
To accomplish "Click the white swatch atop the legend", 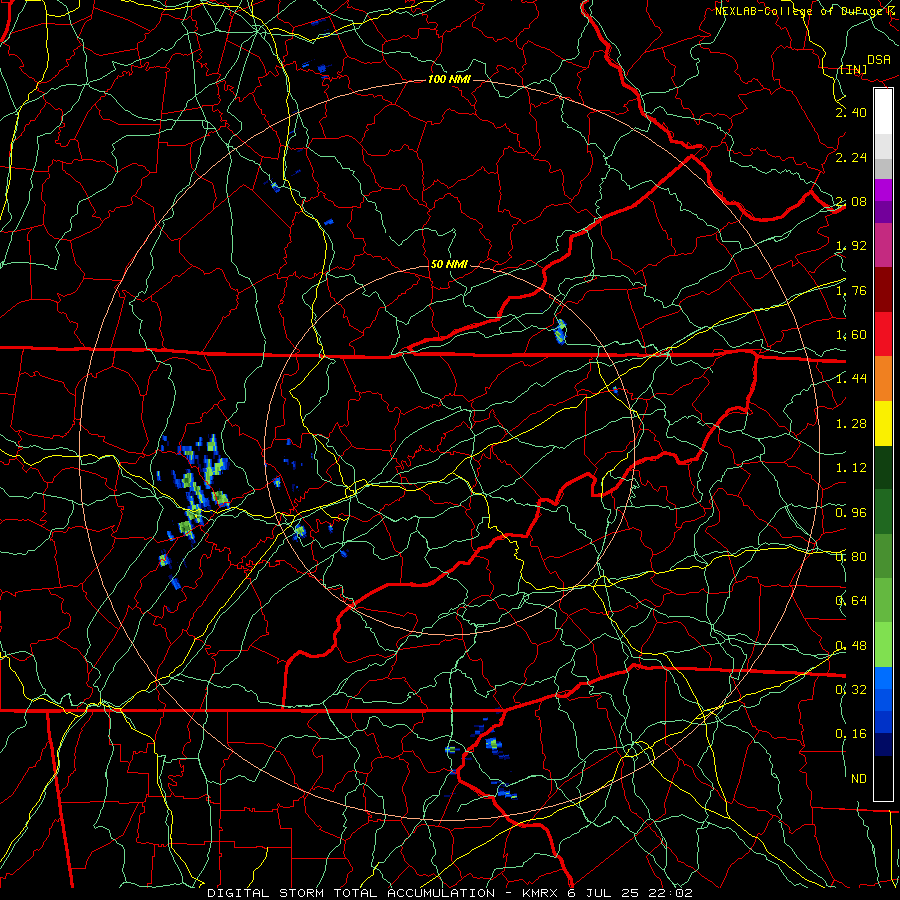I will point(883,112).
